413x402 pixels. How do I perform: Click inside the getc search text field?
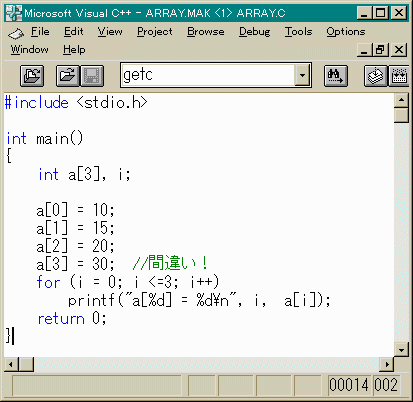208,75
